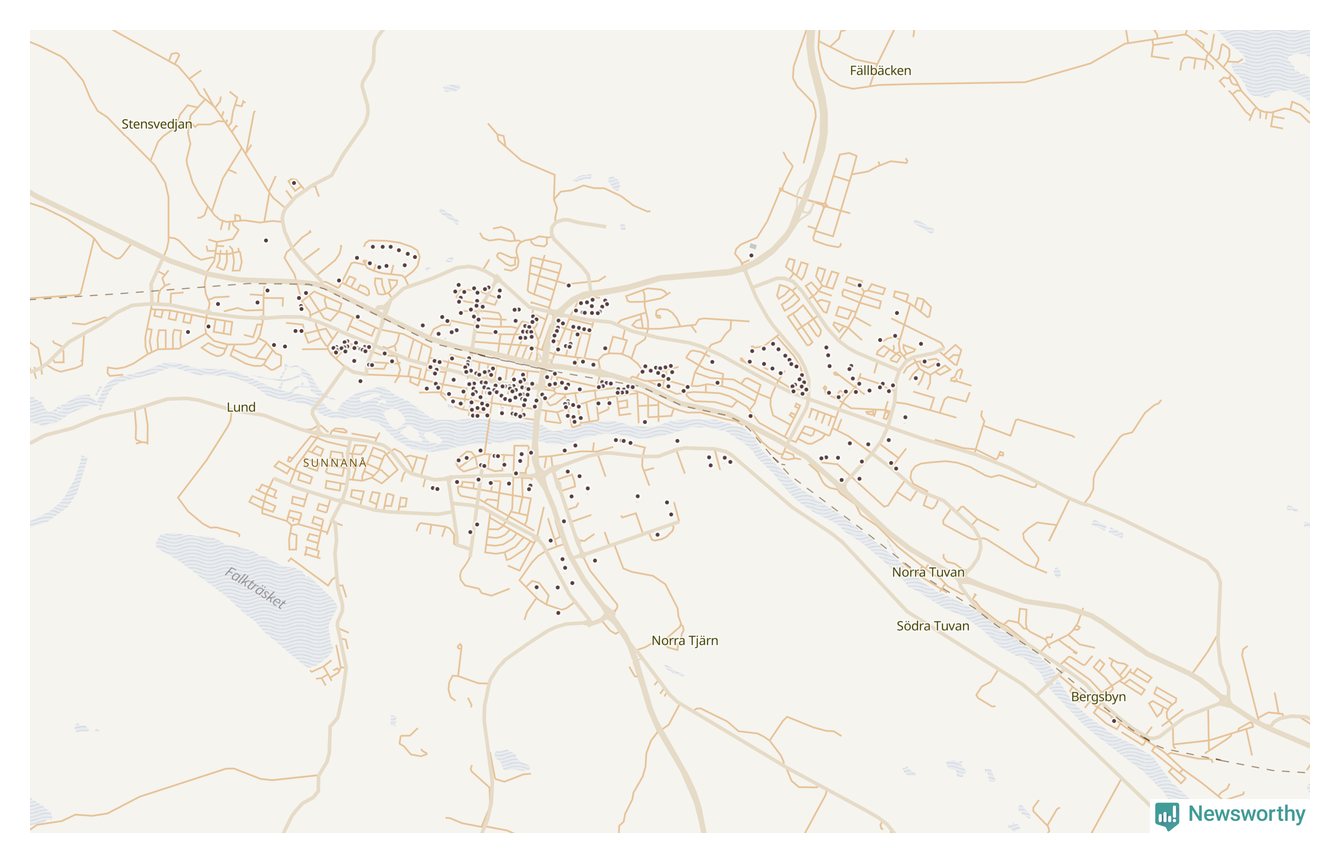Click the grey square marker by northern interchange
The height and width of the screenshot is (863, 1340).
click(753, 246)
